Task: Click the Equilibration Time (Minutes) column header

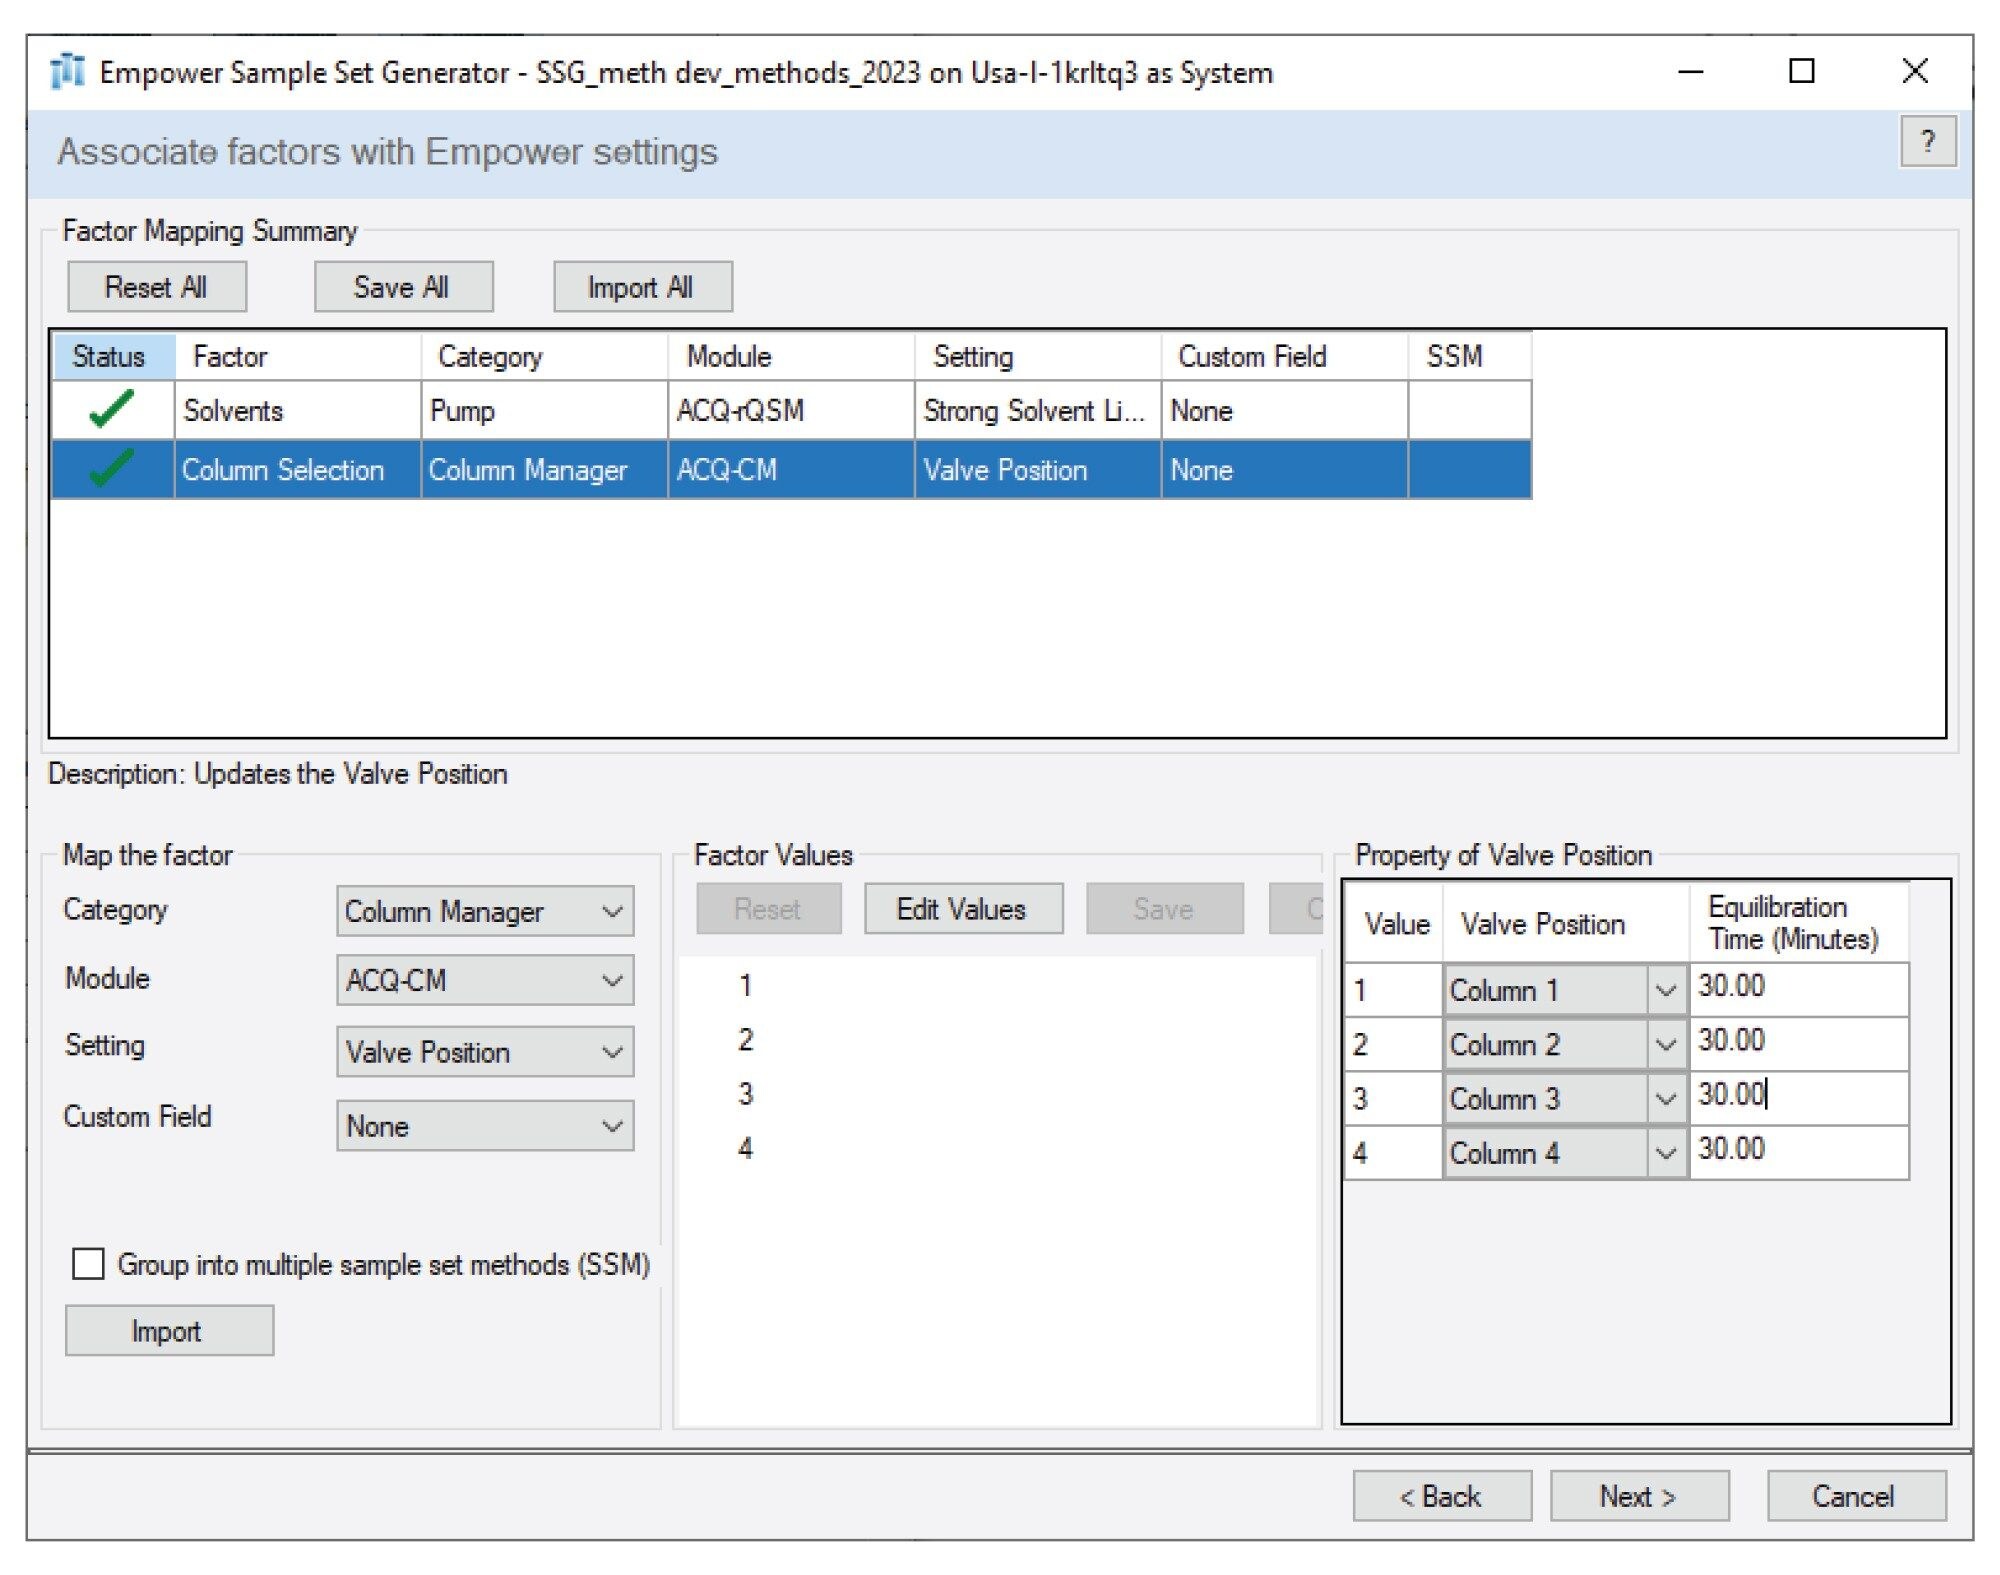Action: coord(1798,922)
